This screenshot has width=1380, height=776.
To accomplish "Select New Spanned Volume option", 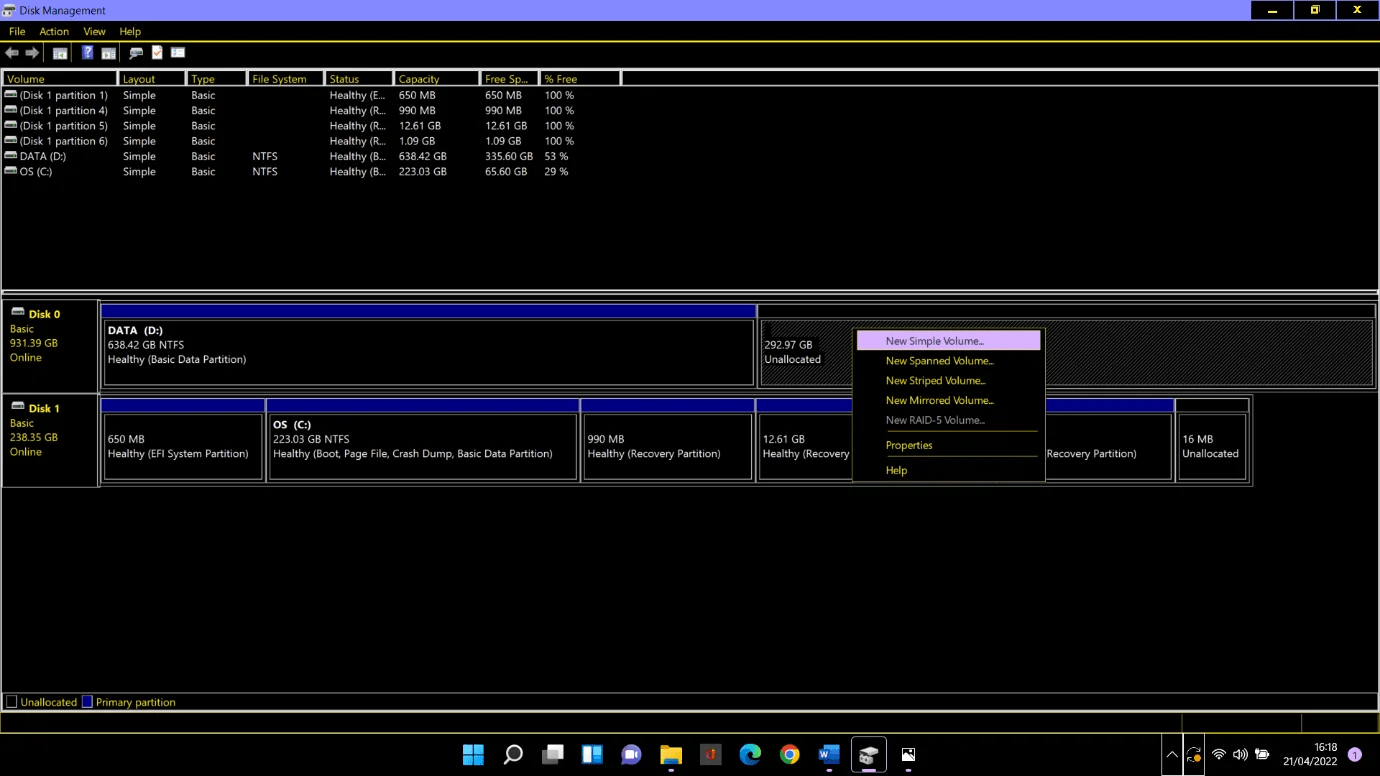I will pyautogui.click(x=939, y=361).
